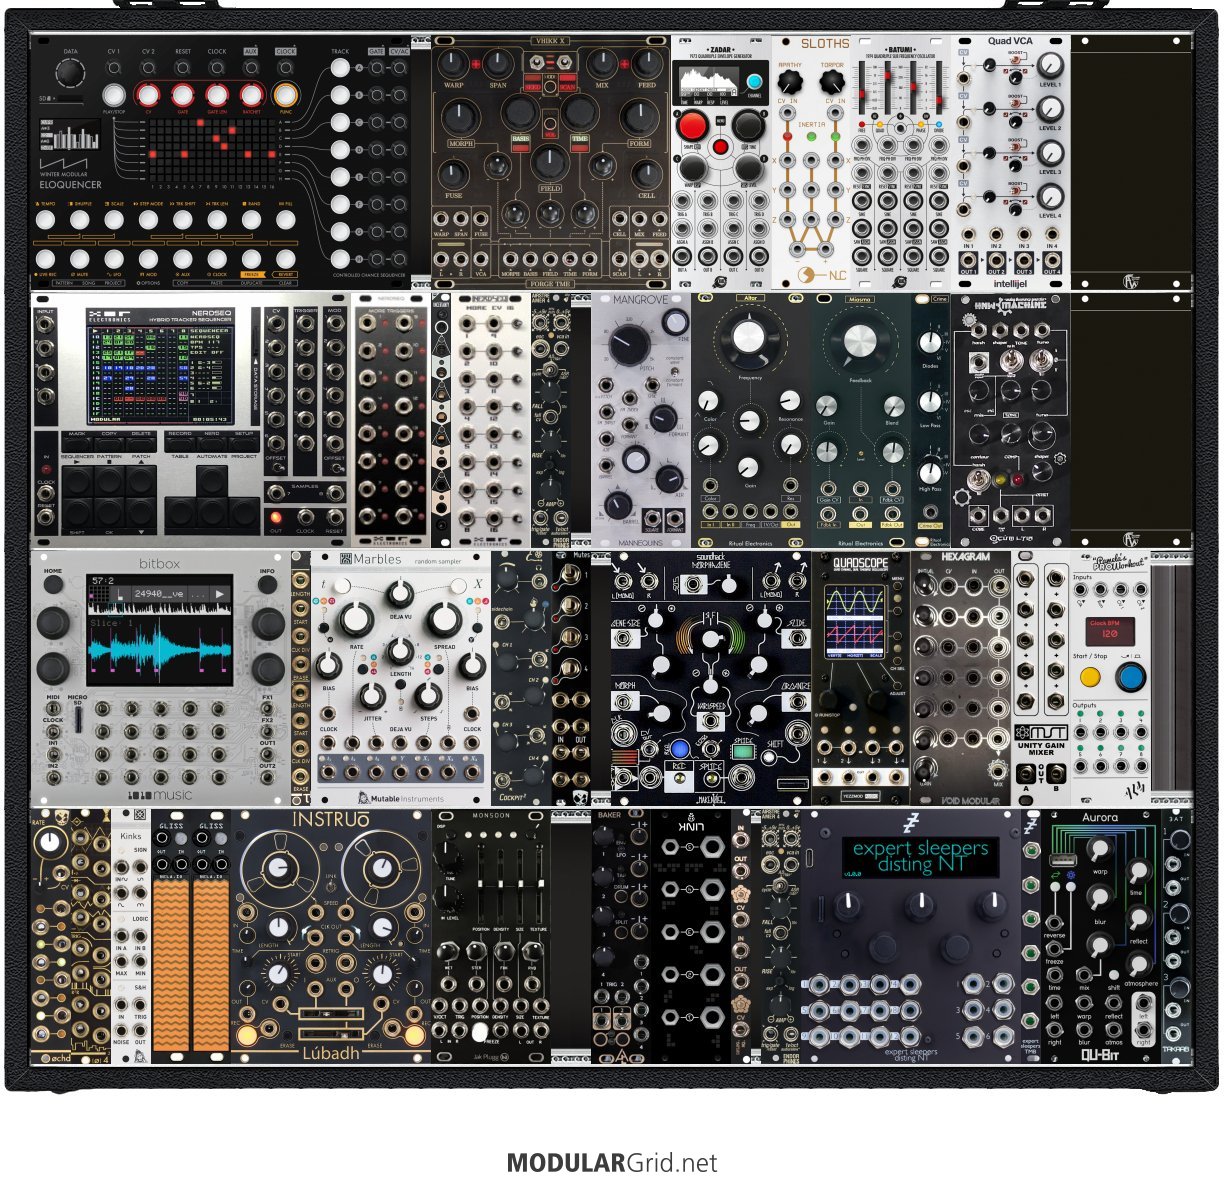Click the Eloquencer PLAY/STOP button
Image resolution: width=1226 pixels, height=1184 pixels.
click(x=113, y=96)
